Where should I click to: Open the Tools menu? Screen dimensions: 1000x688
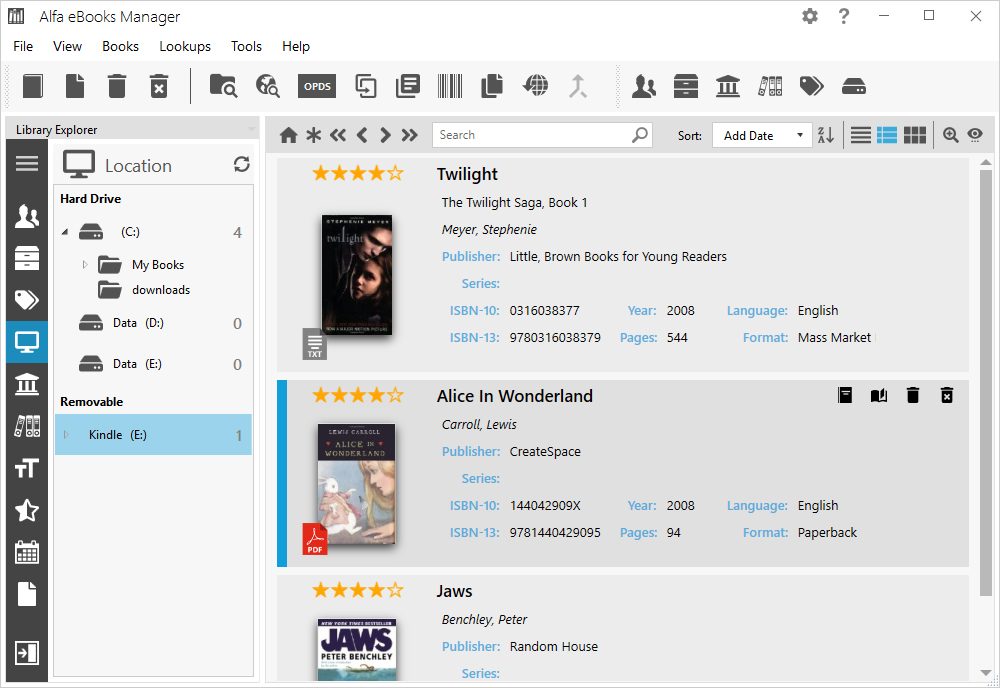point(246,47)
